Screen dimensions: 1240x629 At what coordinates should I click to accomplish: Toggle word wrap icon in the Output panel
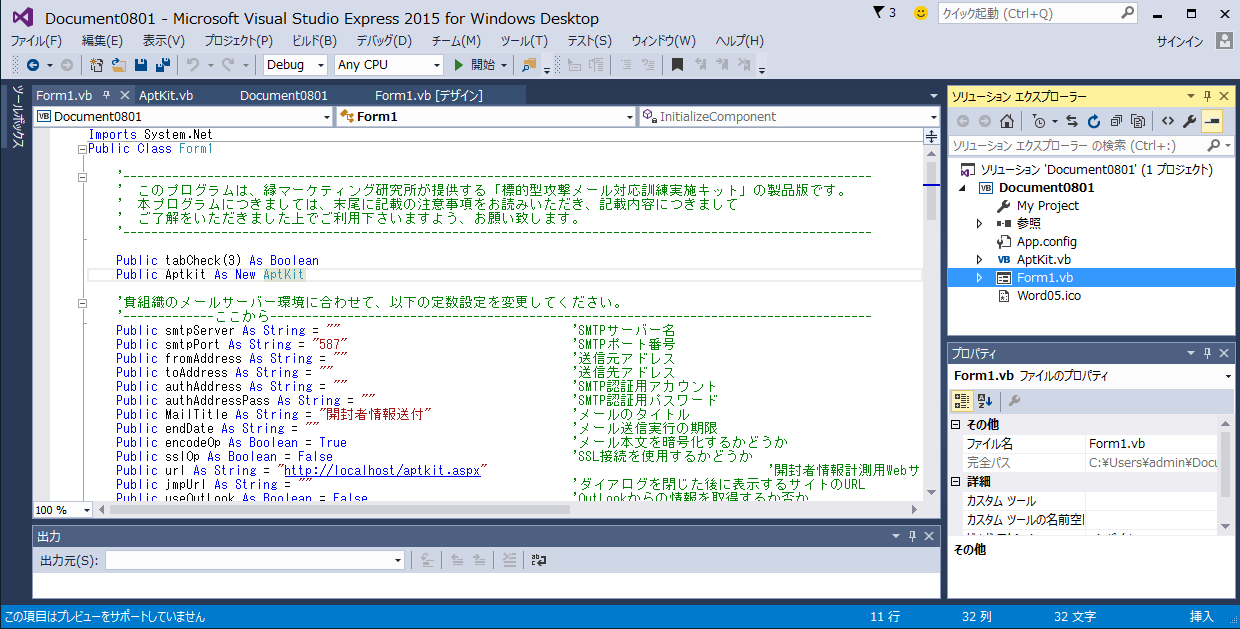coord(538,560)
